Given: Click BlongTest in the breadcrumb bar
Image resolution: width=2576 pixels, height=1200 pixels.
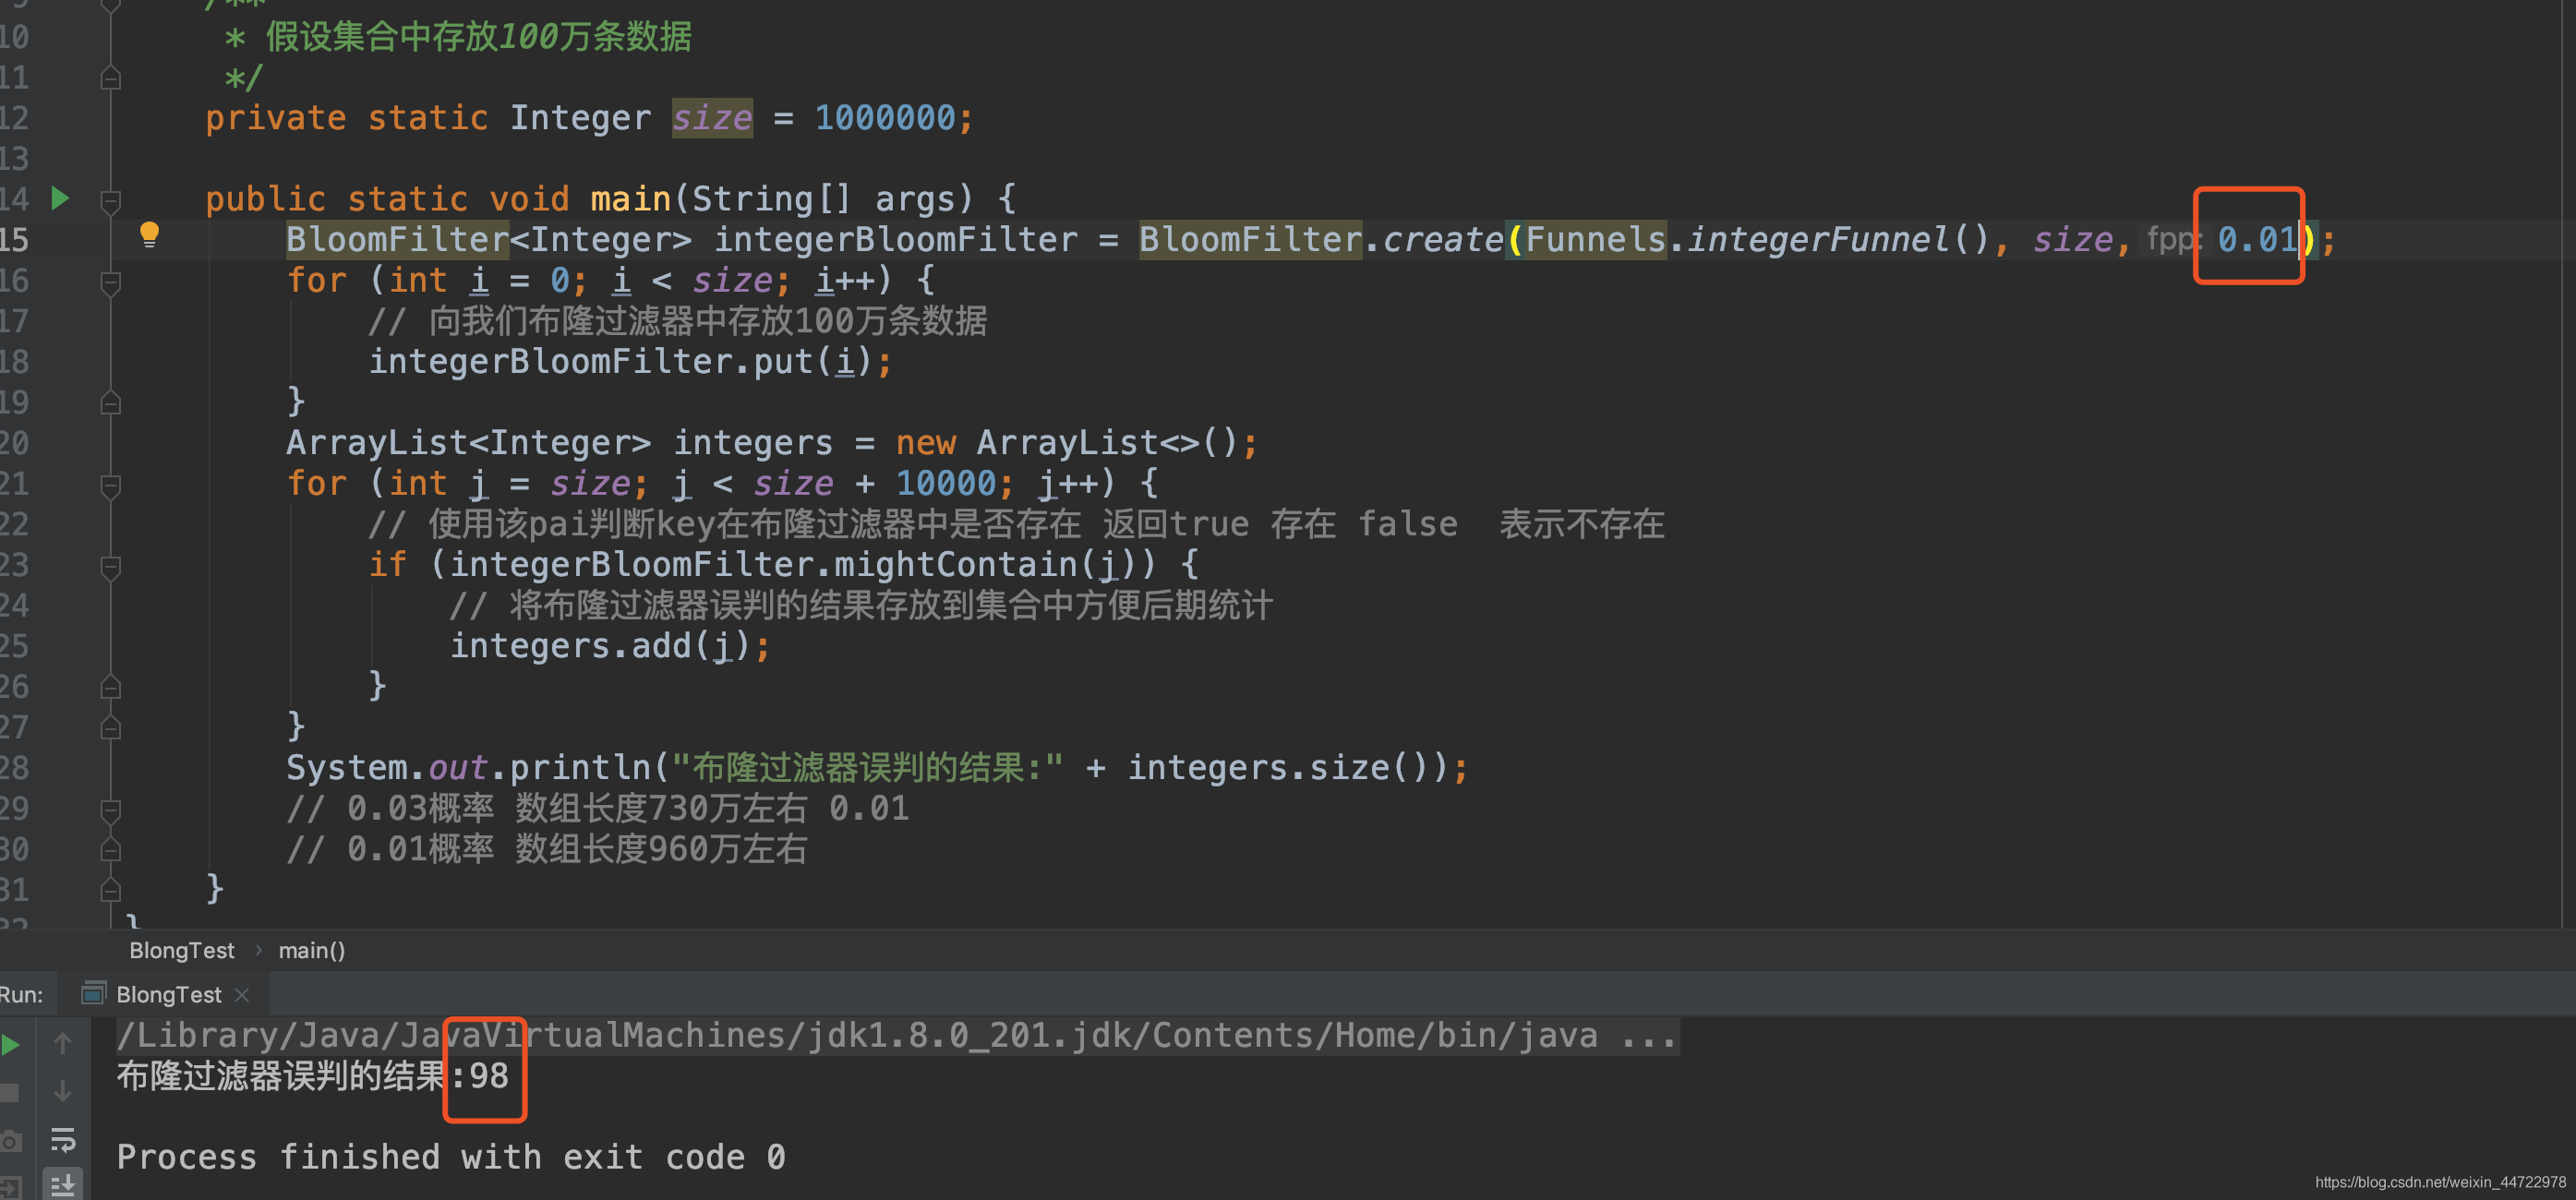Looking at the screenshot, I should 181,950.
